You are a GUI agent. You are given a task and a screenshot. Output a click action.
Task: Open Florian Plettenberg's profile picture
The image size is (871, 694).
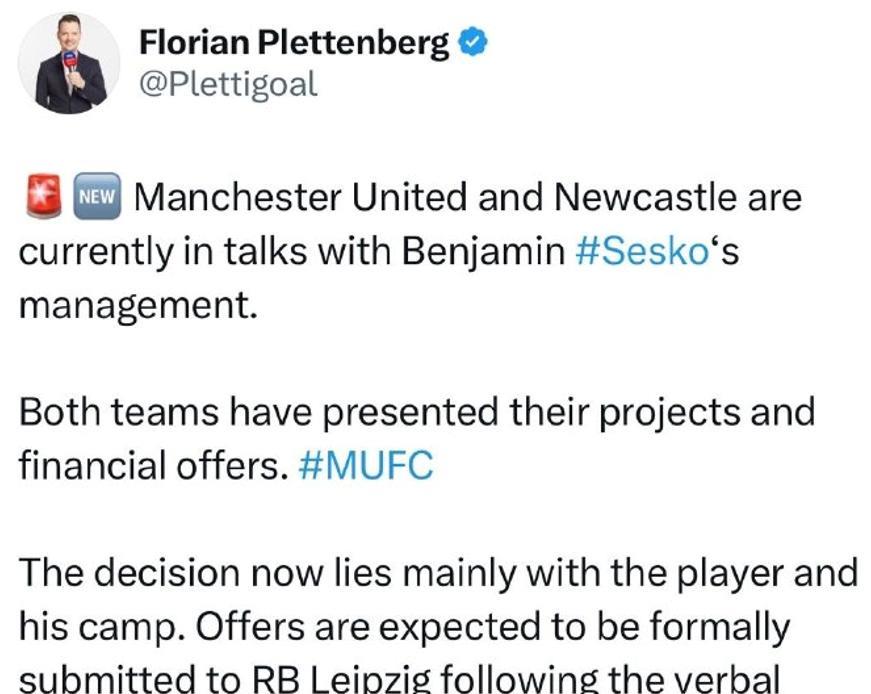[70, 64]
